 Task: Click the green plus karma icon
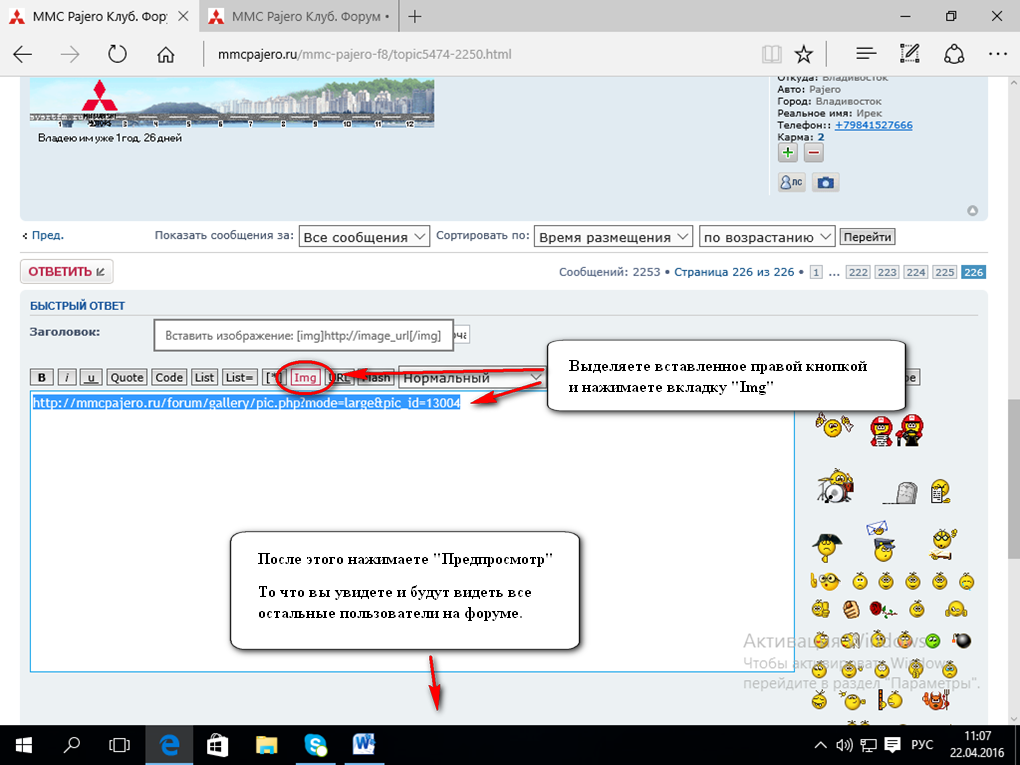[788, 153]
